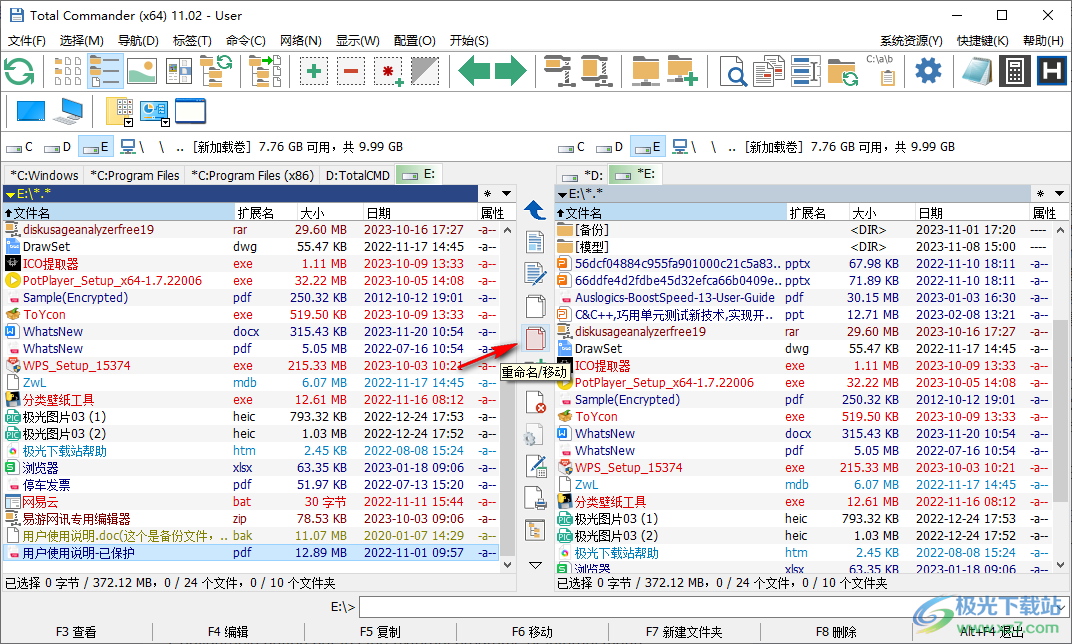Click the left panel vertical scrollbar
This screenshot has height=644, width=1072.
click(x=507, y=397)
